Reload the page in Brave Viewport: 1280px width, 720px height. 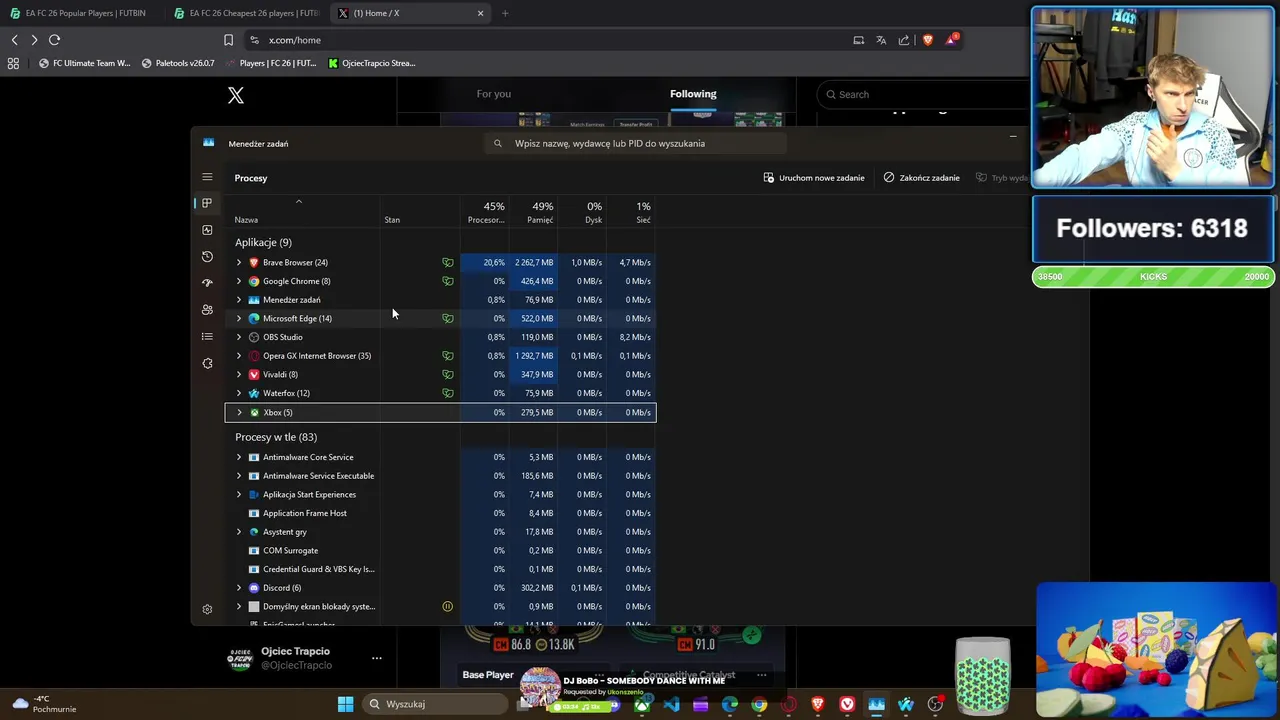pyautogui.click(x=54, y=40)
